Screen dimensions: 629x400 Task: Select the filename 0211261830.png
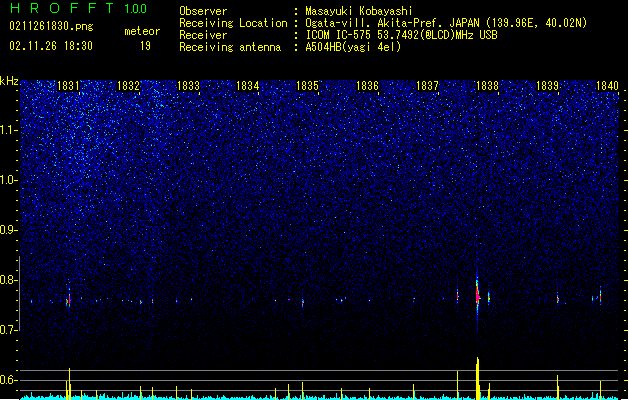pyautogui.click(x=51, y=27)
